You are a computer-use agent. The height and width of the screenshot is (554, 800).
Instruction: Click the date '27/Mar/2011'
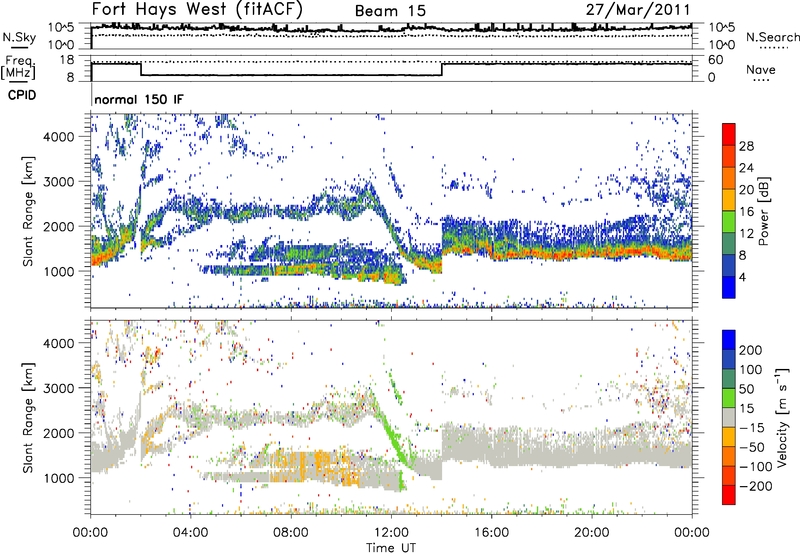[638, 9]
